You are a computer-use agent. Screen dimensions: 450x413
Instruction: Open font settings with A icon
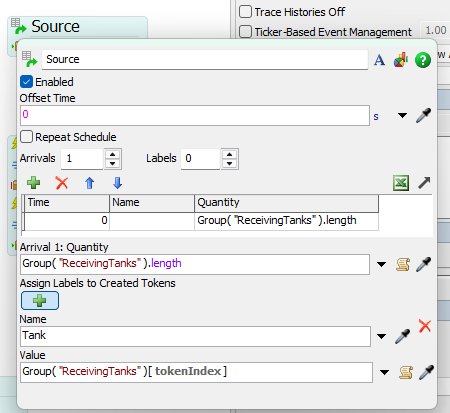tap(379, 60)
